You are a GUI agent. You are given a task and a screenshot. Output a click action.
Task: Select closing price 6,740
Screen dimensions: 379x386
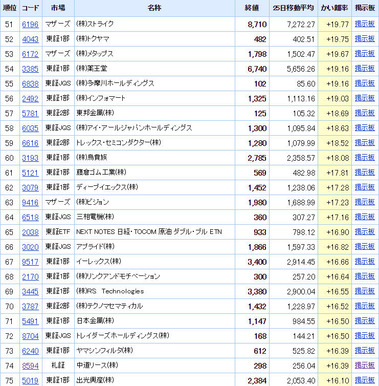[x=257, y=69]
